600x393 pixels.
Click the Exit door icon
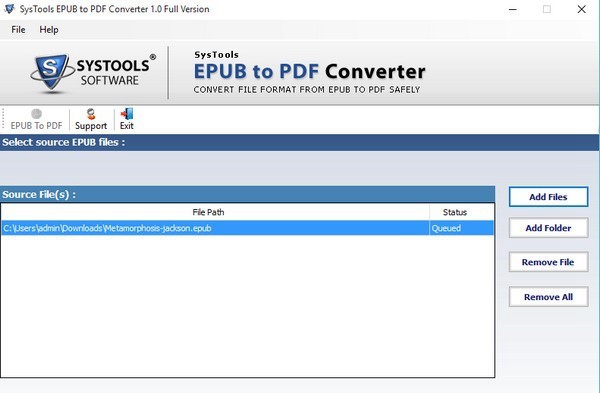coord(127,114)
